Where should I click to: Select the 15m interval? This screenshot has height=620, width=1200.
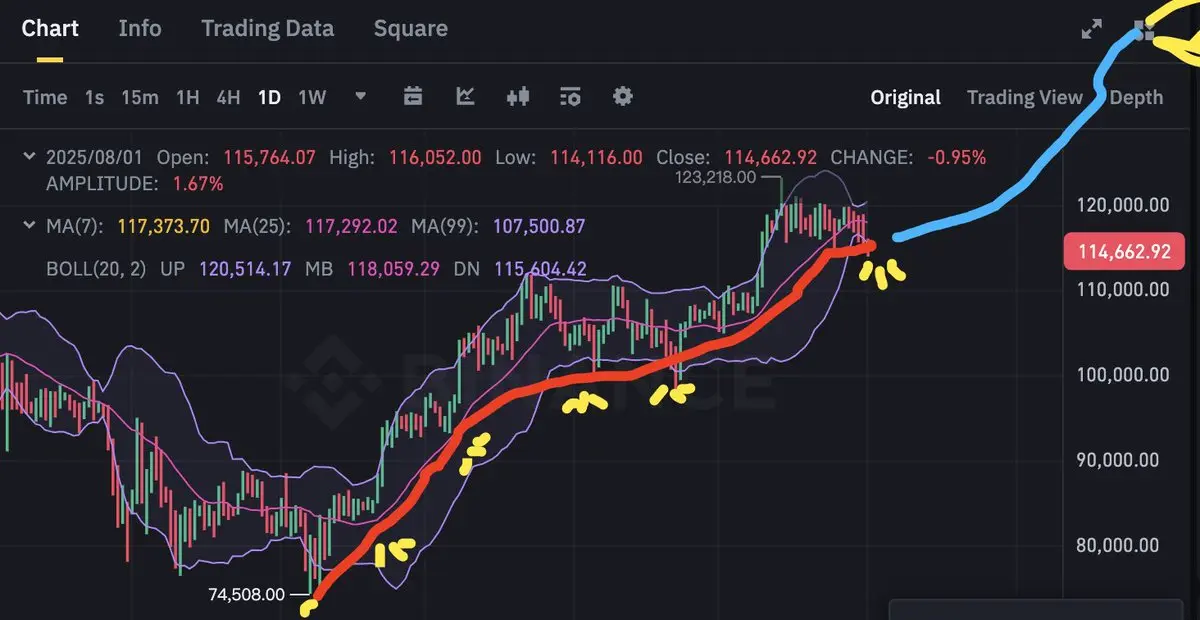pos(140,97)
